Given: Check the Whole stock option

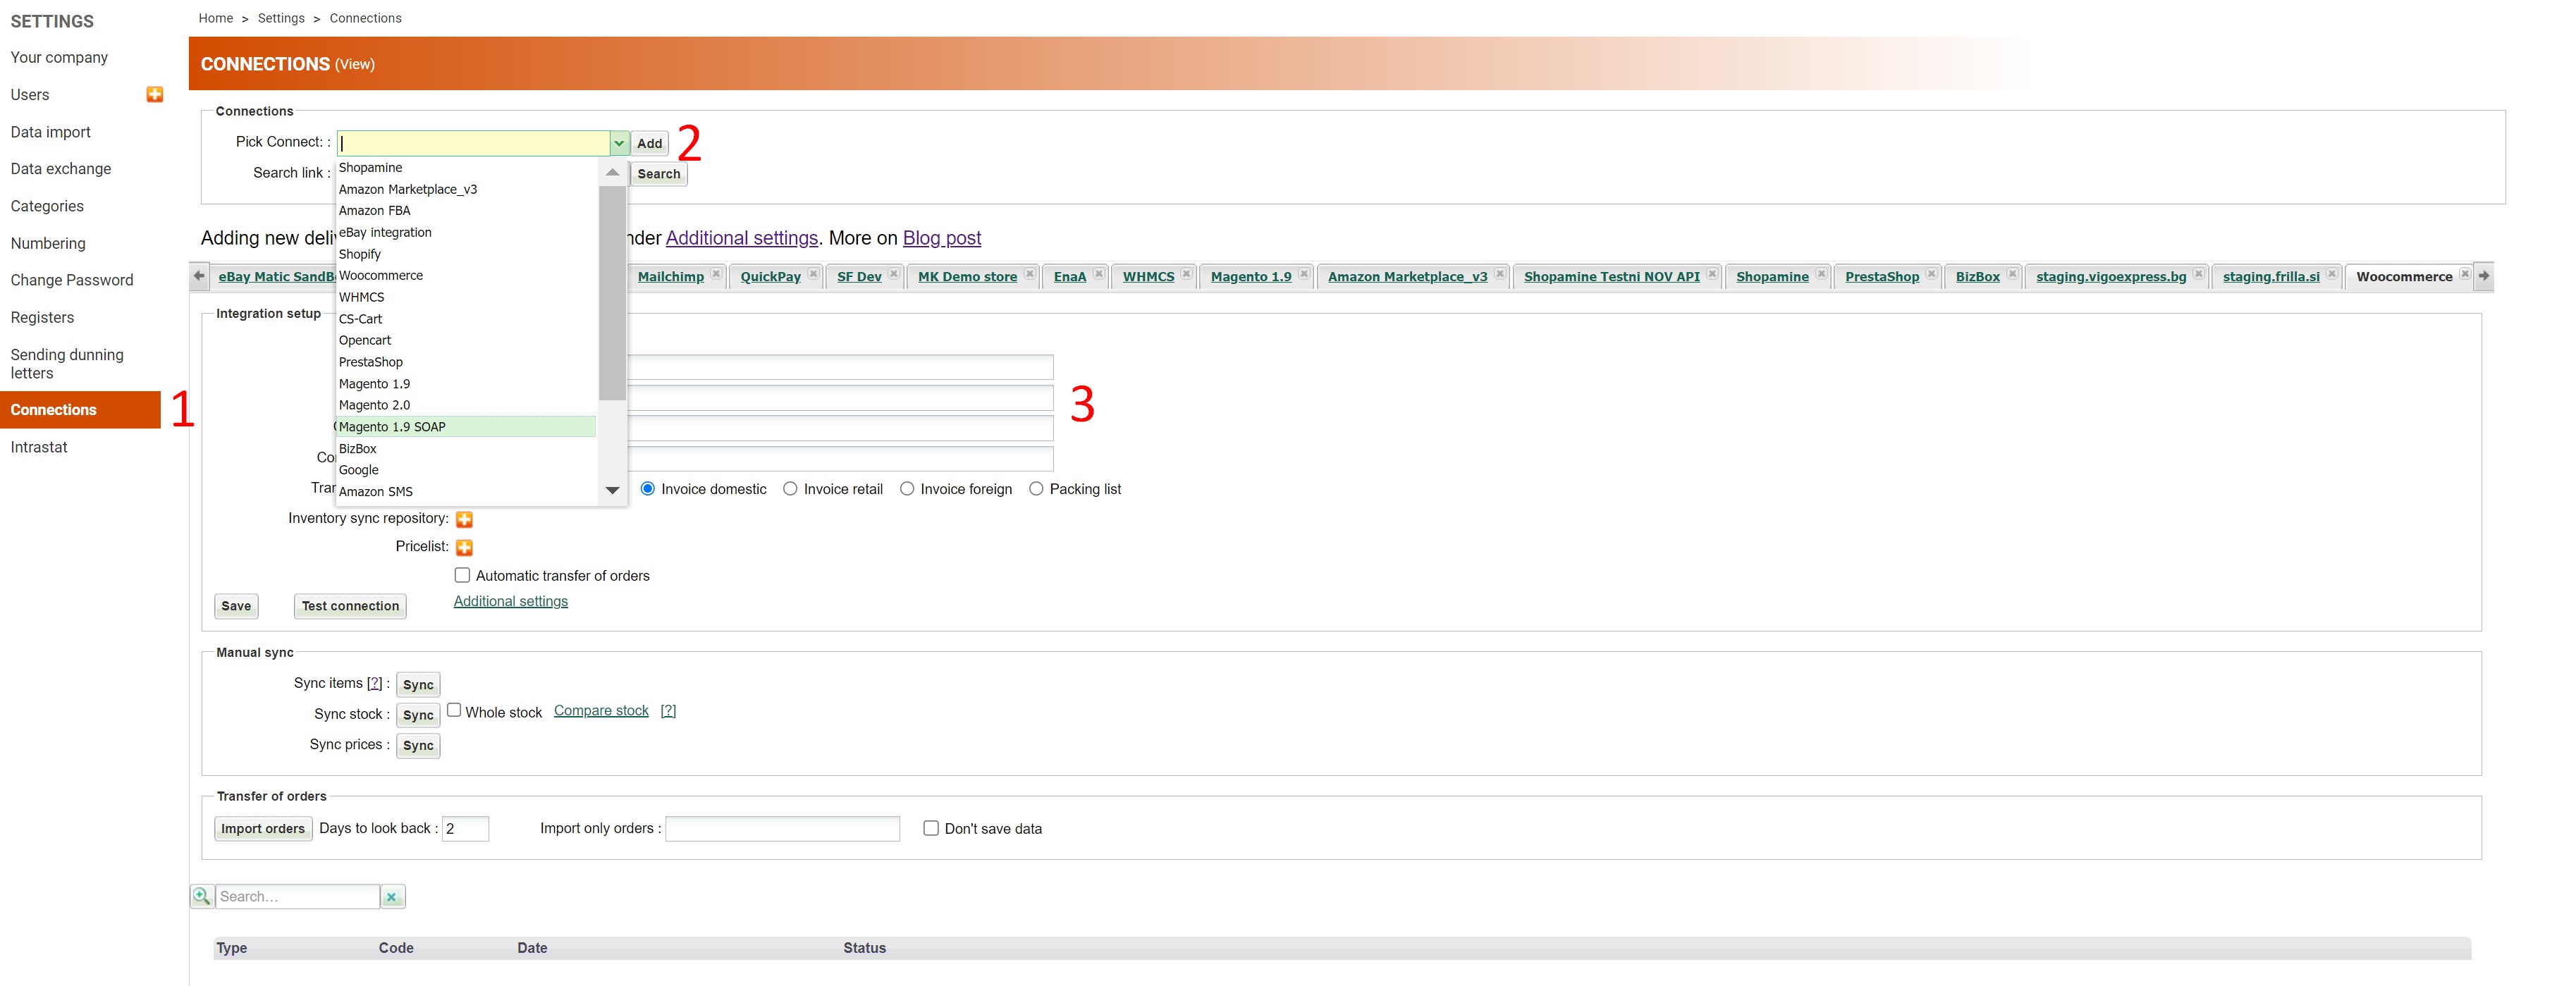Looking at the screenshot, I should [454, 710].
